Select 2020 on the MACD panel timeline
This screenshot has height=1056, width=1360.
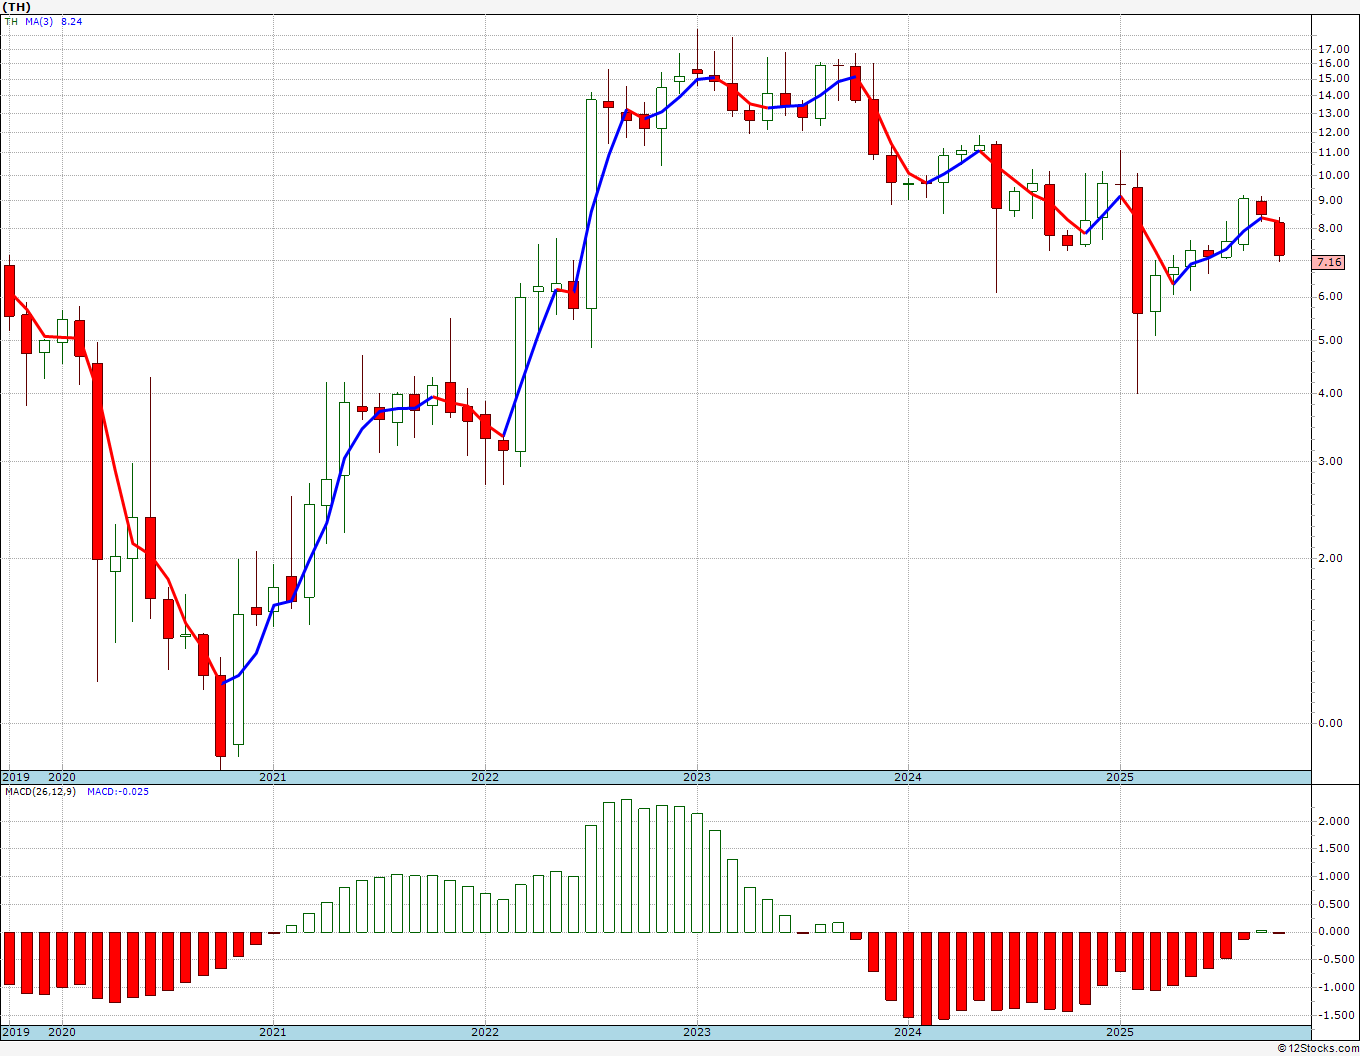62,1032
